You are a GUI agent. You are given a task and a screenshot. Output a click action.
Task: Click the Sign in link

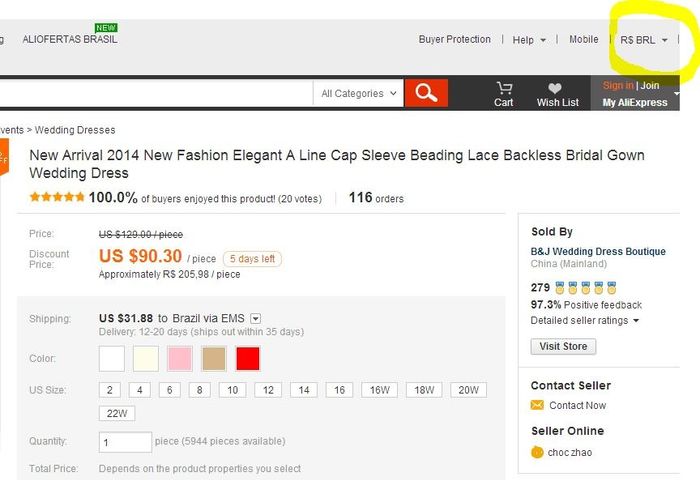(x=618, y=85)
